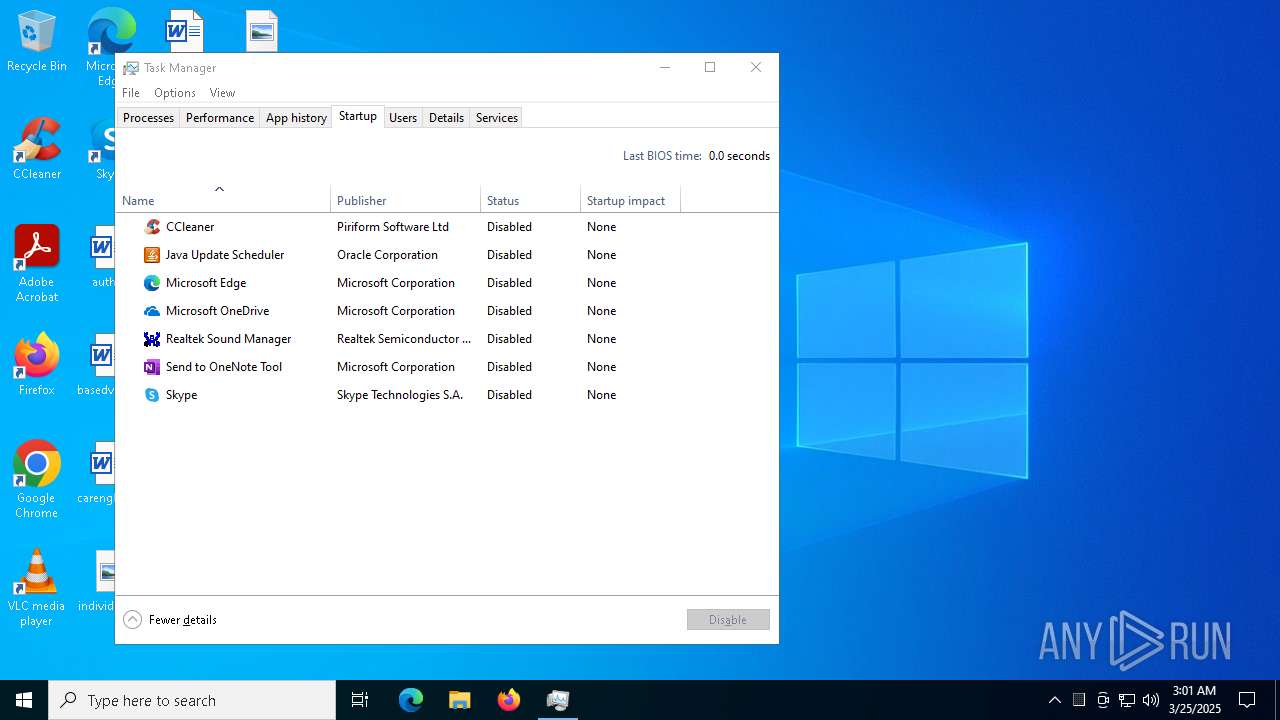Click the 'Piriform Software Ltd' publisher cell
Screen dimensions: 1280x720
point(393,227)
